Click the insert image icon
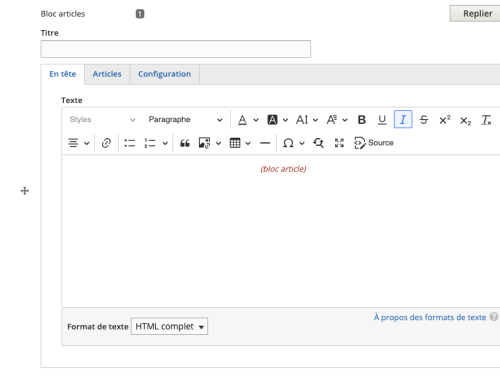The width and height of the screenshot is (500, 376). 204,143
